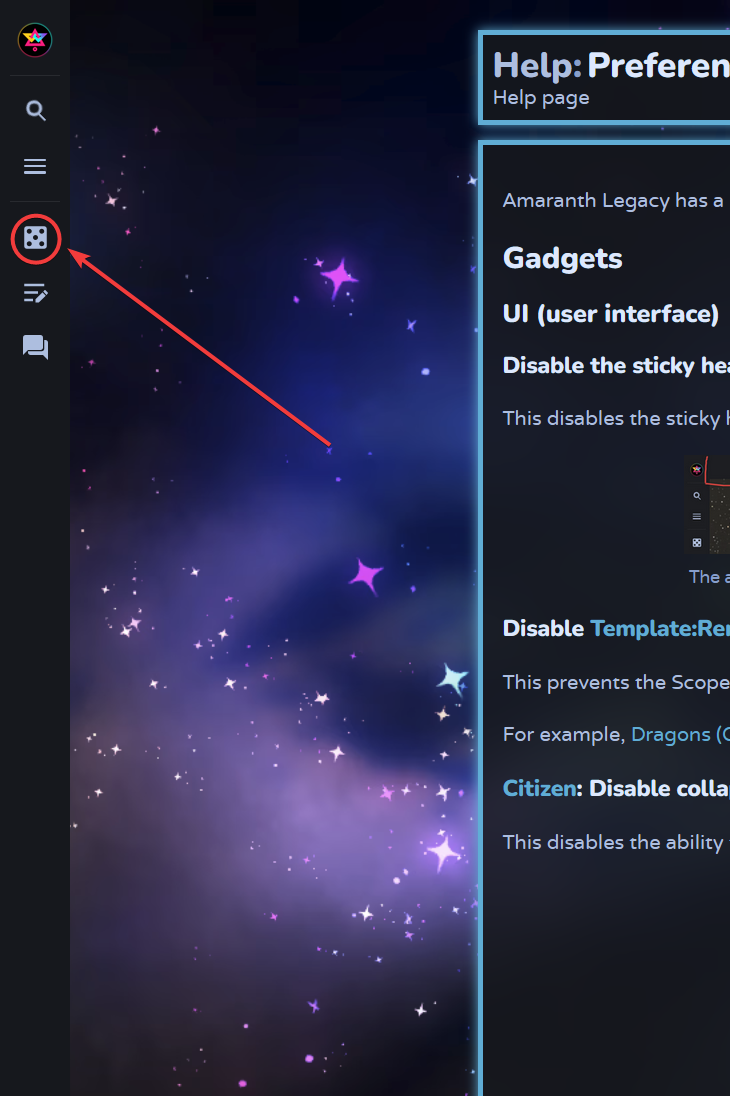The width and height of the screenshot is (730, 1096).
Task: Click the "Help page" subtitle text
Action: [541, 98]
